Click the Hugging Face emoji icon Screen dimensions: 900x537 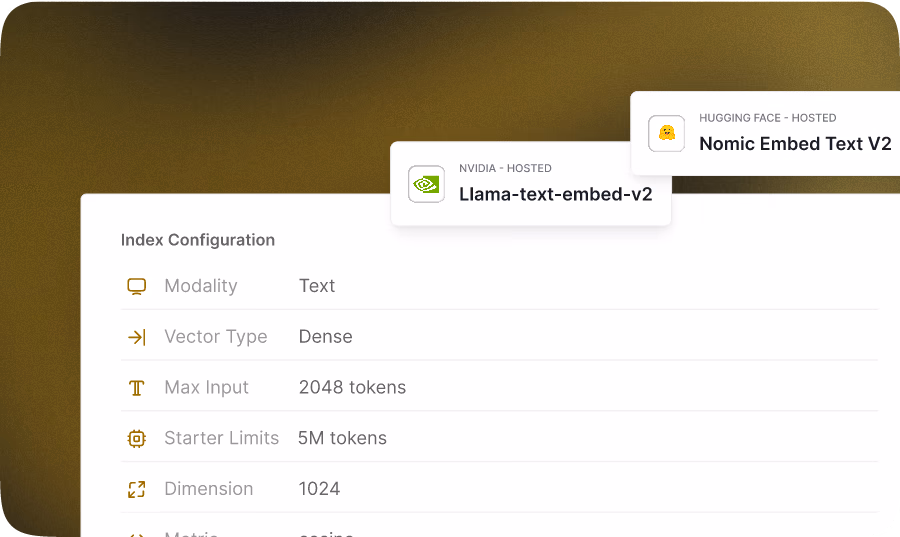click(666, 133)
